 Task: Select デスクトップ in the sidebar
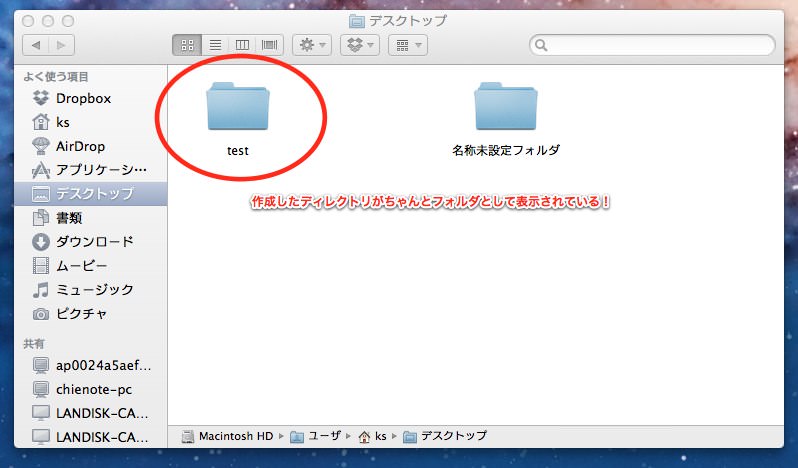91,193
